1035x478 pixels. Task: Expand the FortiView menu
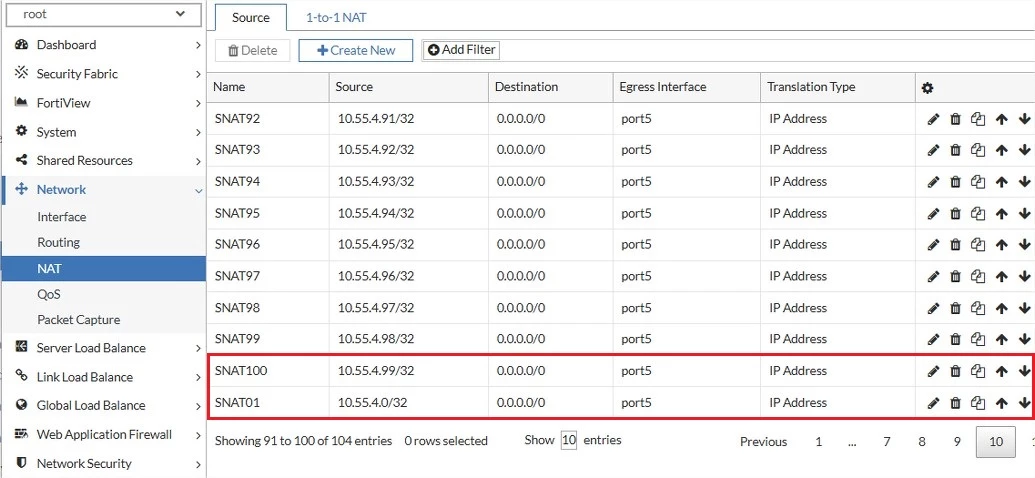coord(103,103)
